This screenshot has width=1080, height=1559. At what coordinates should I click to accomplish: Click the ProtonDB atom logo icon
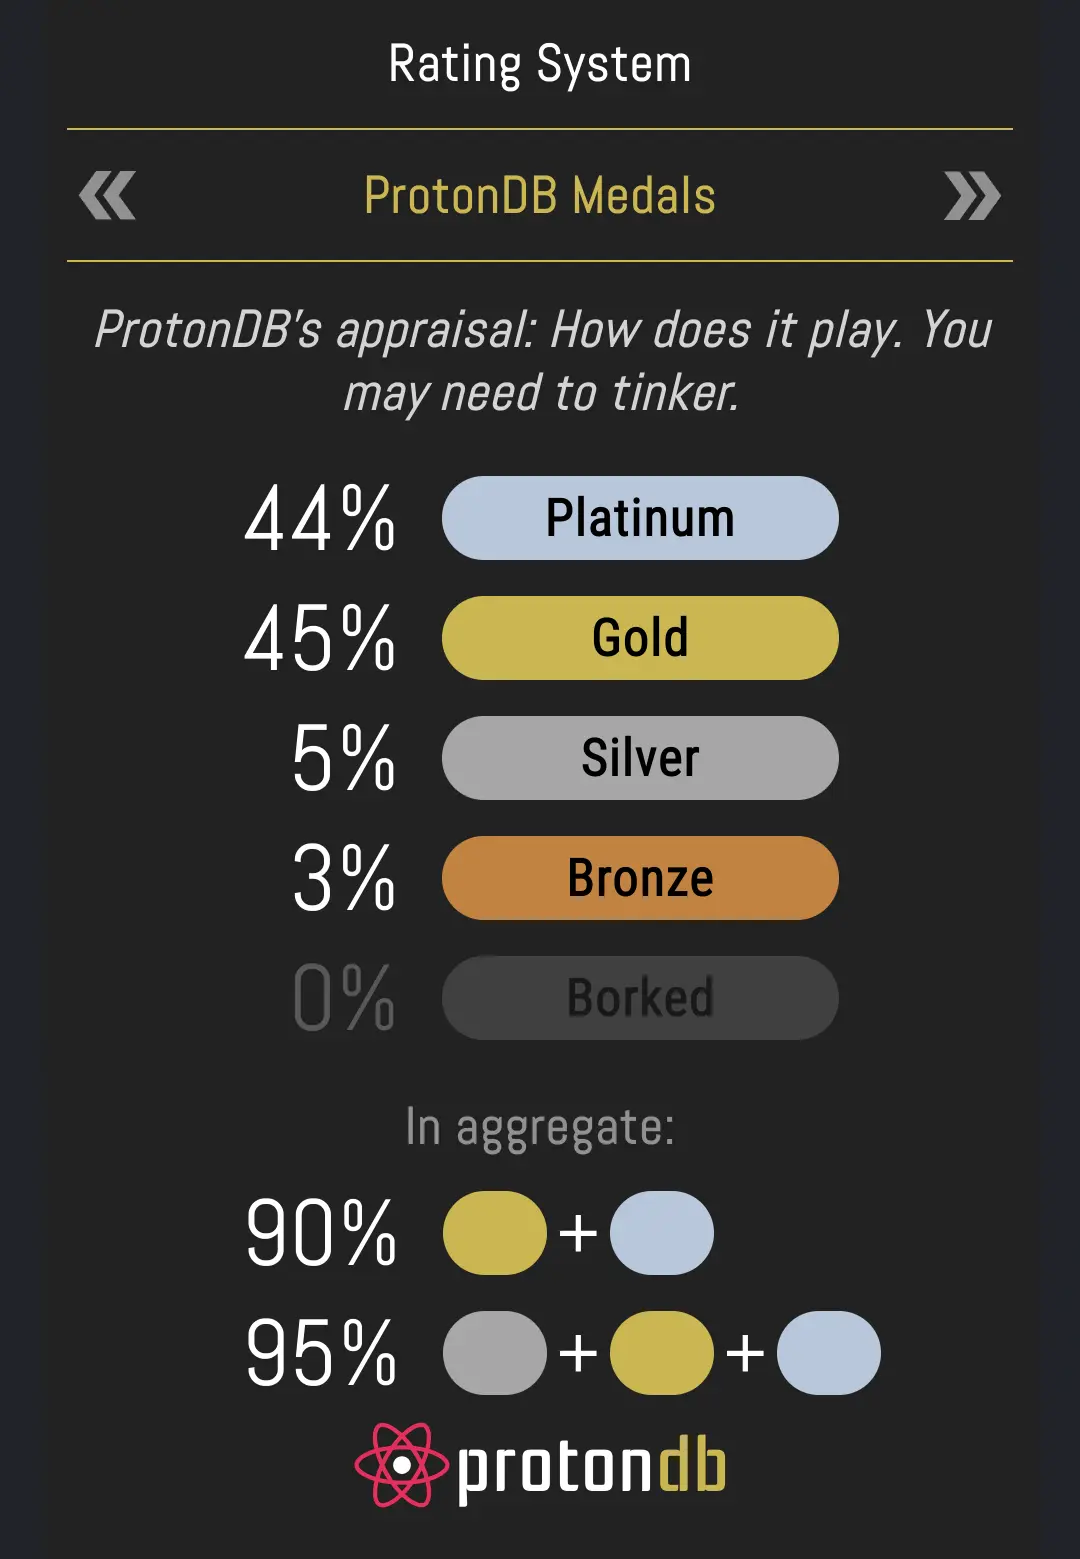point(402,1465)
